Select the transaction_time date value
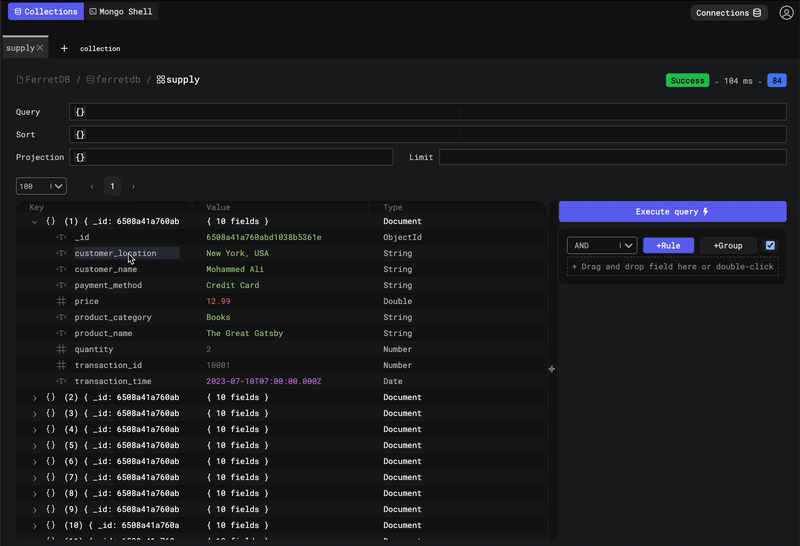800x546 pixels. pos(264,381)
